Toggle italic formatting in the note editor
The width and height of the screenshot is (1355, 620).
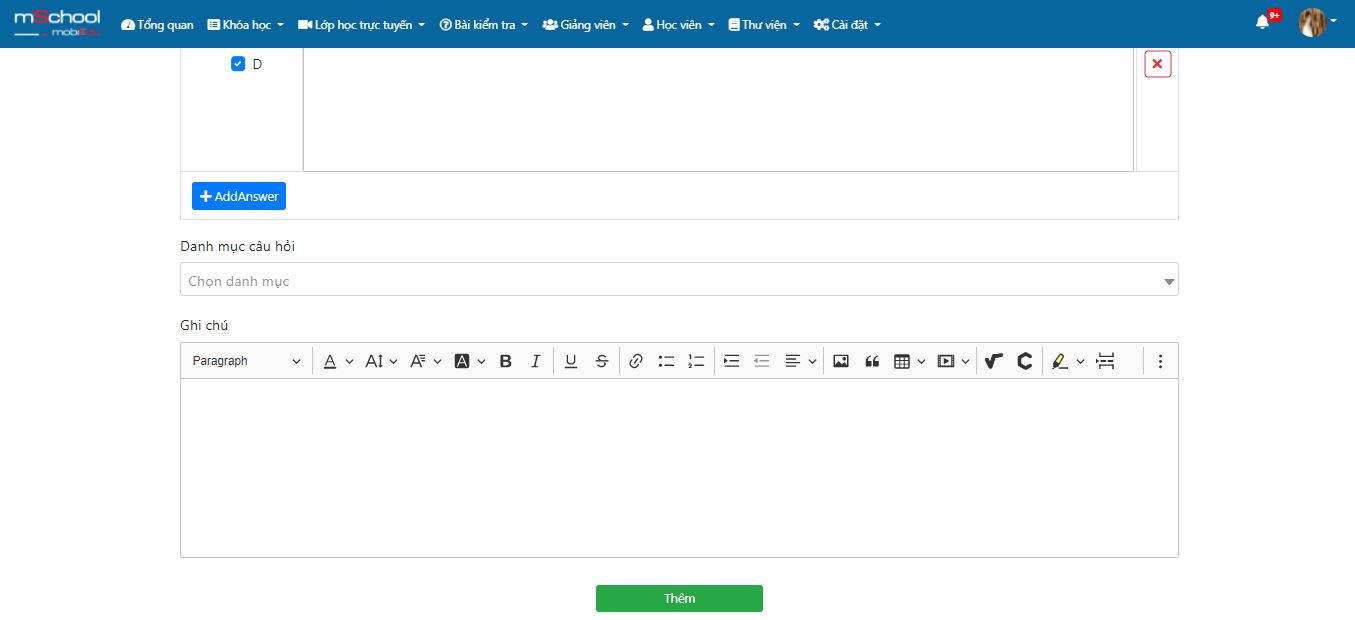click(535, 361)
